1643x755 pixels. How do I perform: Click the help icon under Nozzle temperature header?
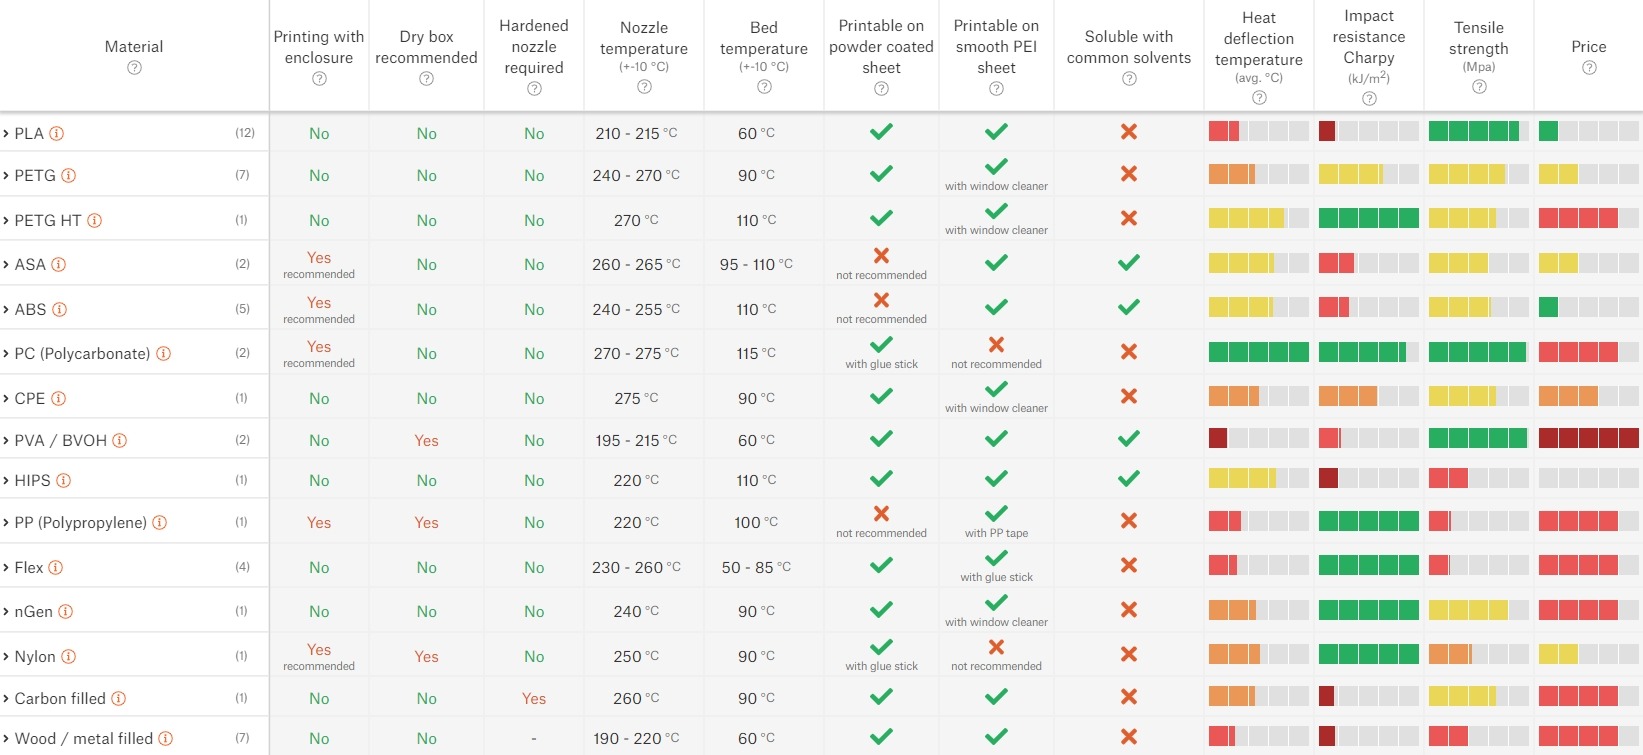coord(643,86)
